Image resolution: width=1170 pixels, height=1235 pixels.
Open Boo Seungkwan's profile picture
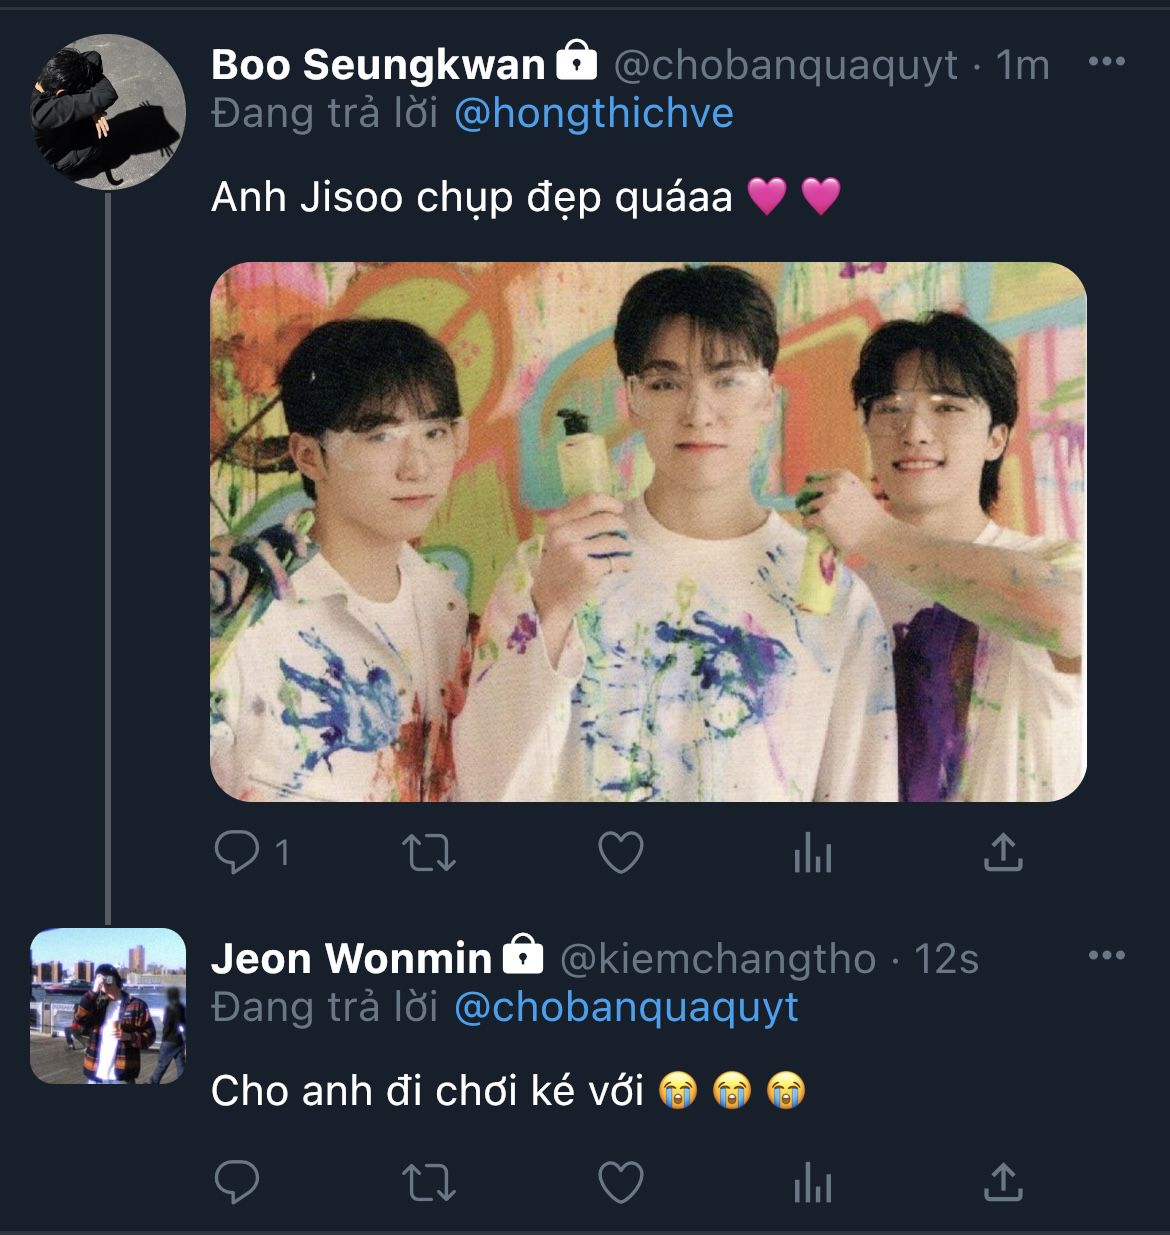[108, 111]
